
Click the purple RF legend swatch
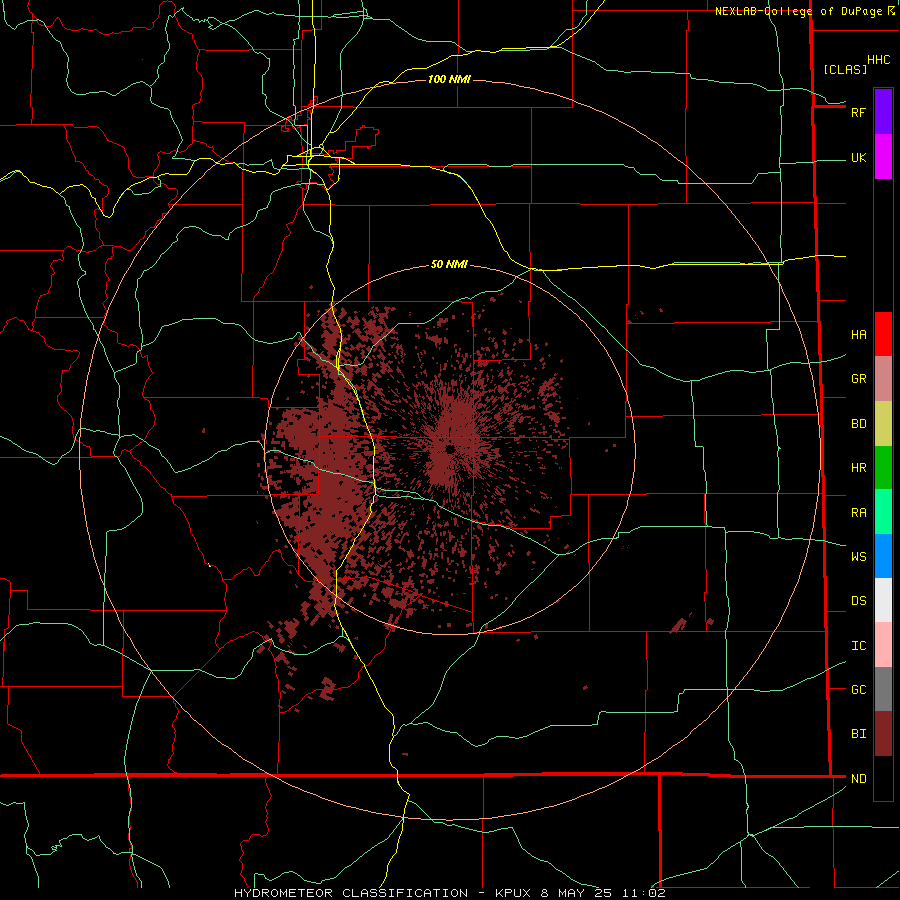tap(883, 112)
